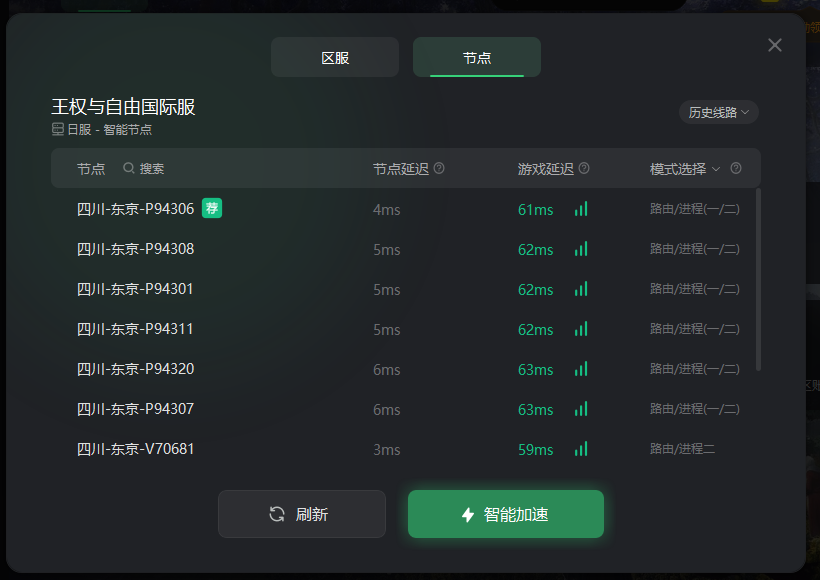Click the node list vertical scrollbar
Screen dimensions: 820x580
click(x=758, y=280)
